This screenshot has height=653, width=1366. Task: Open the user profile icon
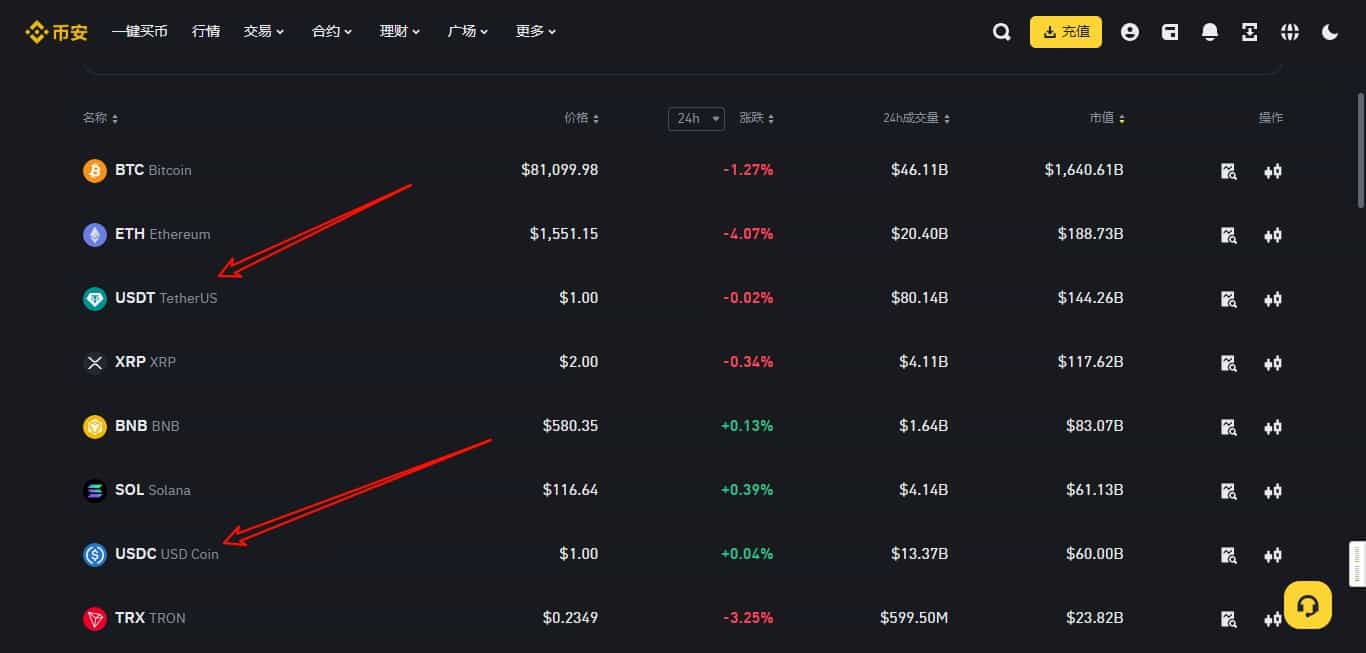pyautogui.click(x=1130, y=31)
